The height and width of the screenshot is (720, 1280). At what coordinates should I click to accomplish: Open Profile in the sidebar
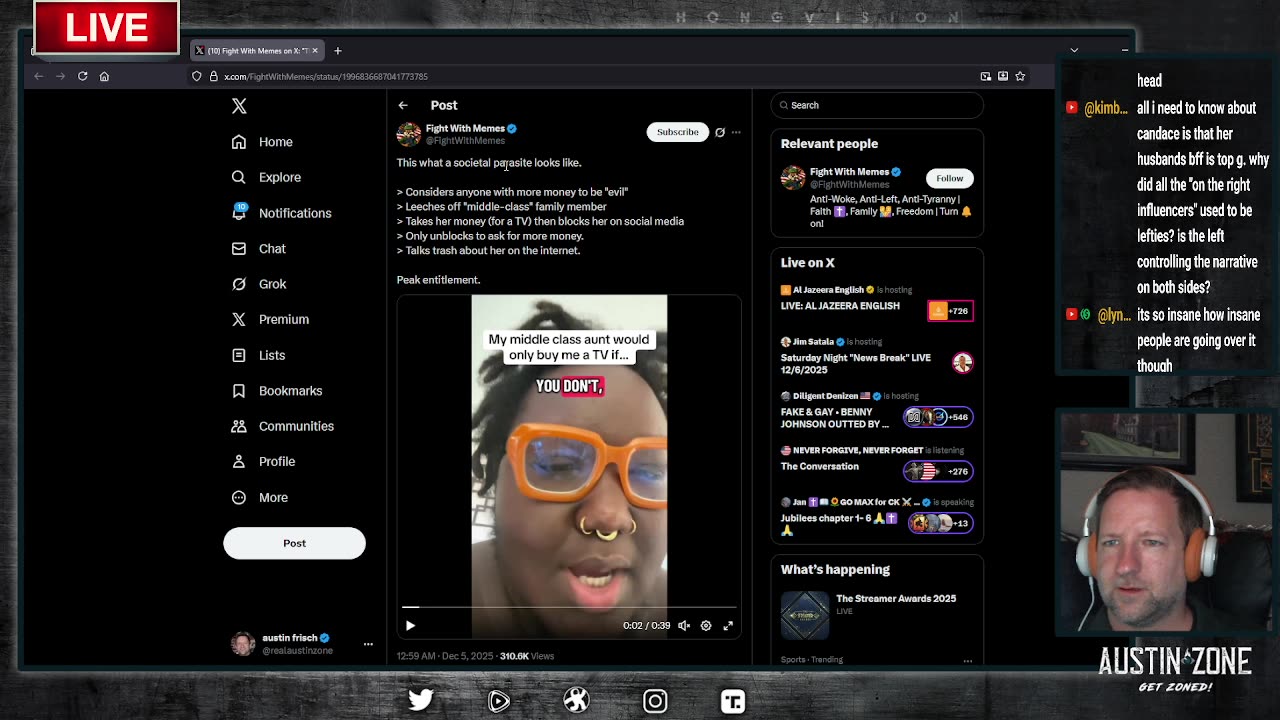click(x=277, y=462)
